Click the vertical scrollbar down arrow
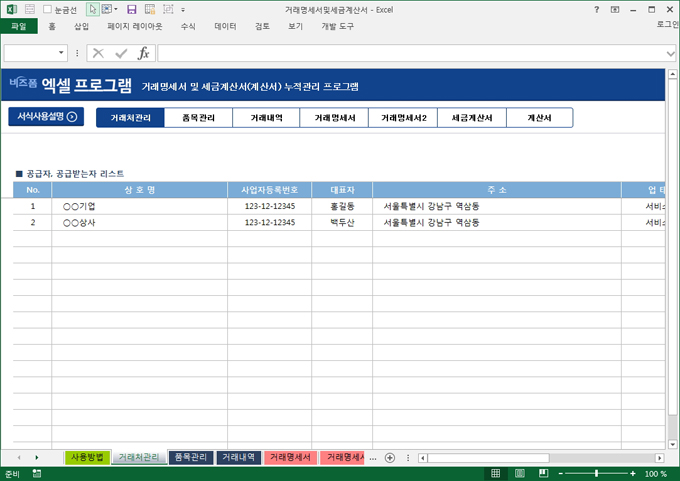 [x=672, y=444]
